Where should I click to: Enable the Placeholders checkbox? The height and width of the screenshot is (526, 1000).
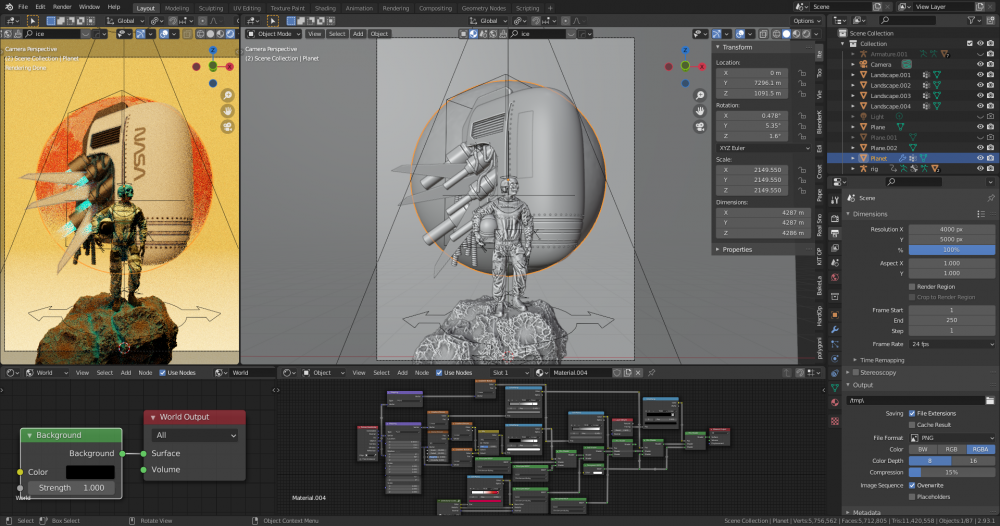click(912, 497)
